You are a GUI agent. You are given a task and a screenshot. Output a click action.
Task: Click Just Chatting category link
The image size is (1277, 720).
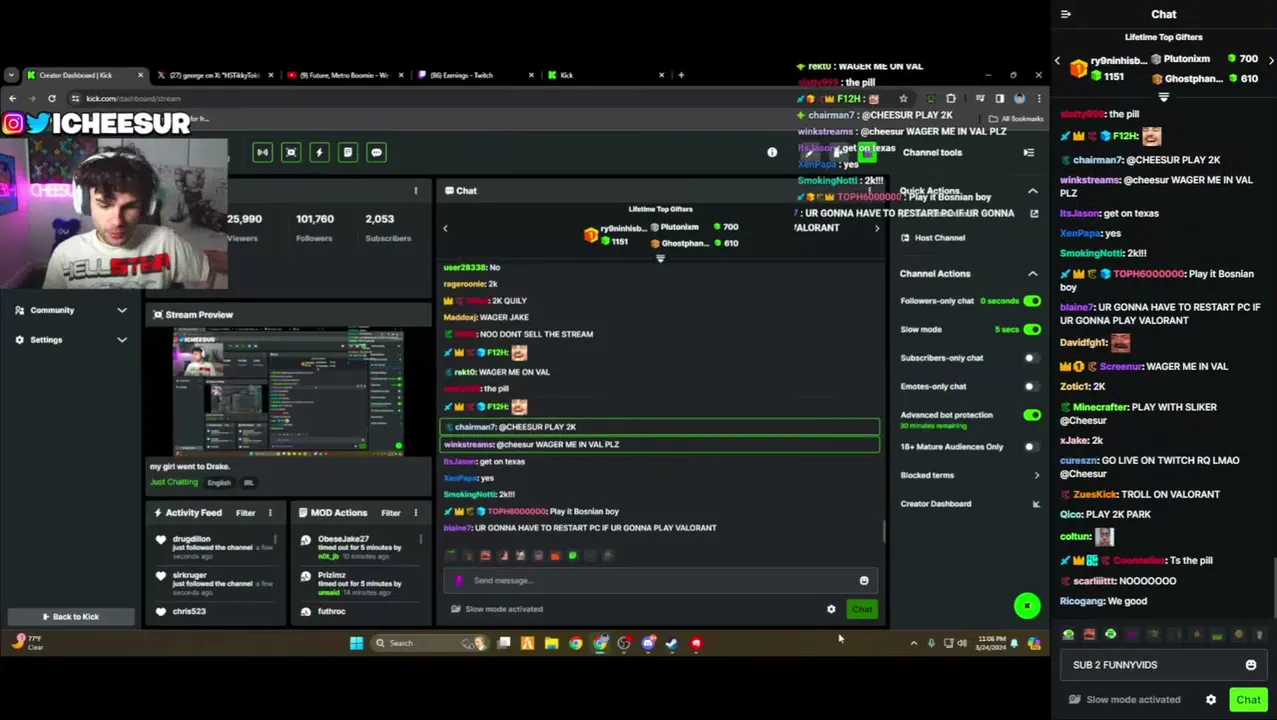[174, 482]
